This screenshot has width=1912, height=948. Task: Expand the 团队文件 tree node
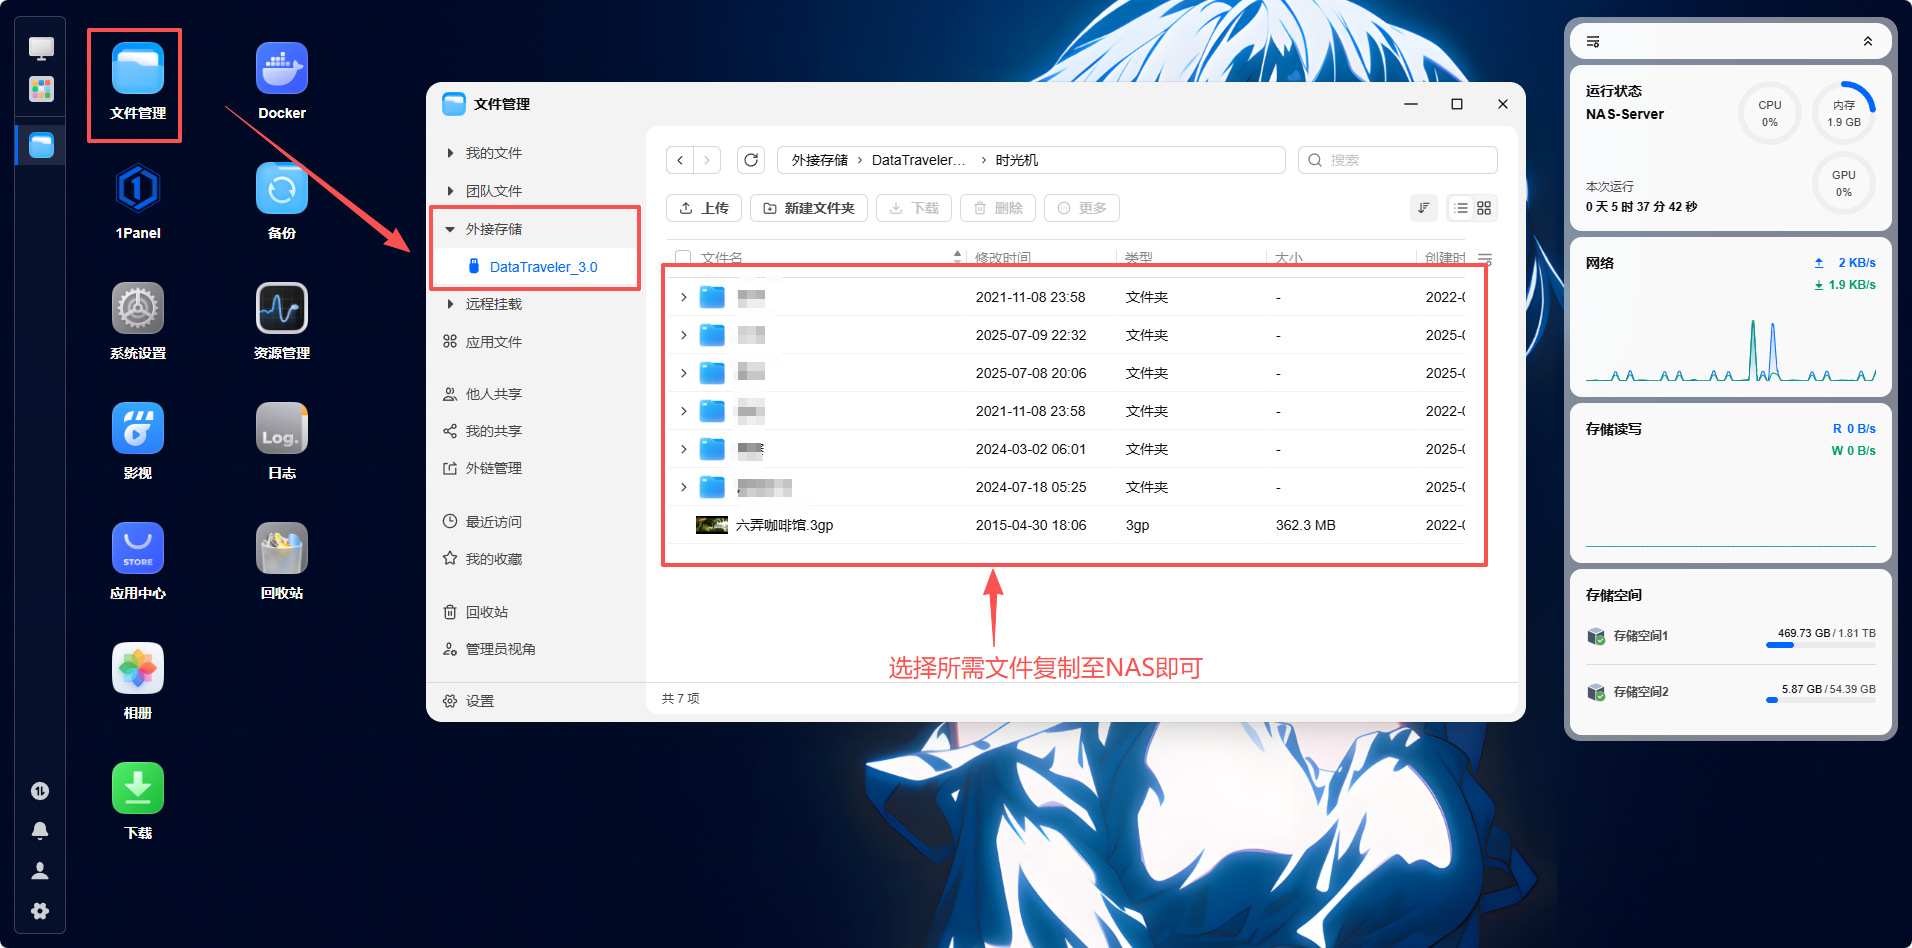pos(451,191)
